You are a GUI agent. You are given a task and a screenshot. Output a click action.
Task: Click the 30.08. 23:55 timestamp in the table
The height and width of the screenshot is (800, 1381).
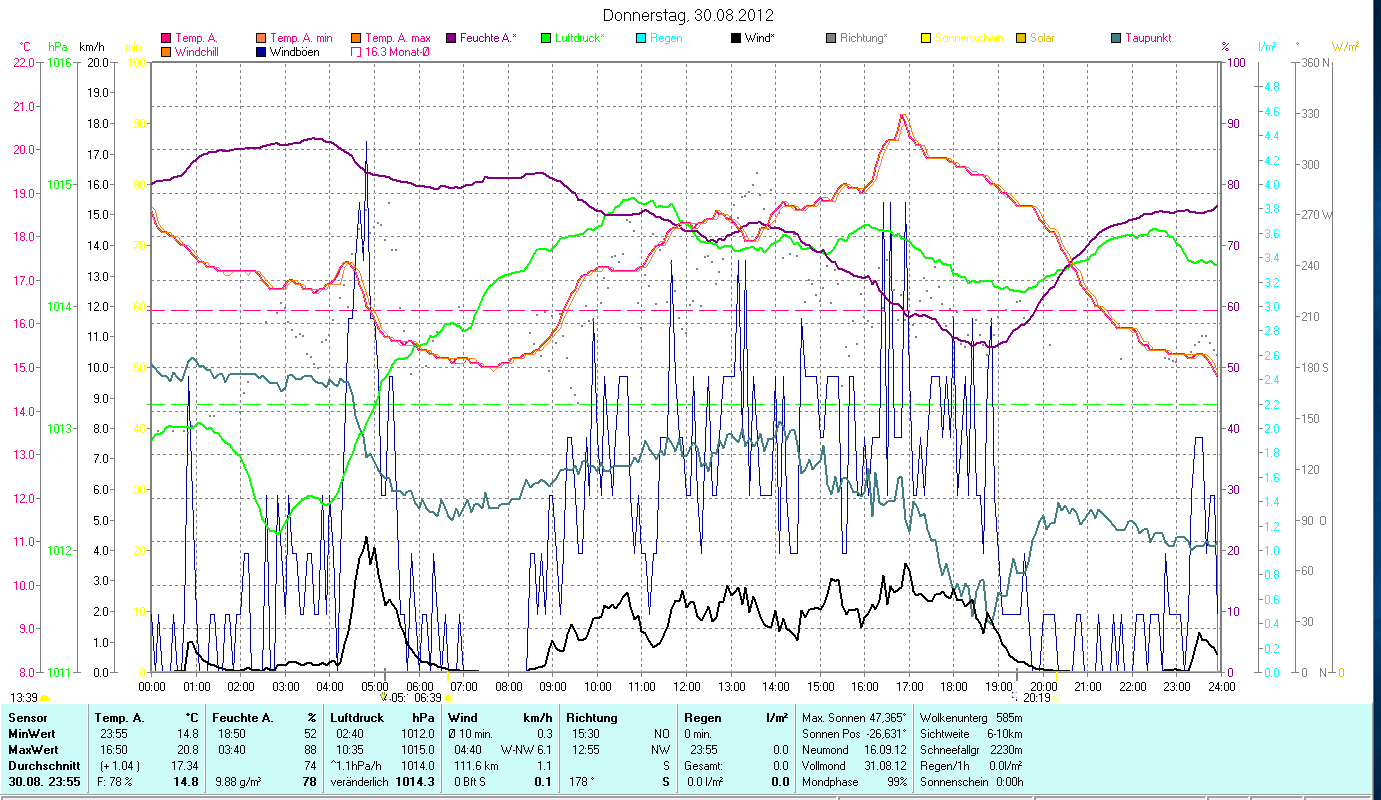tap(46, 781)
